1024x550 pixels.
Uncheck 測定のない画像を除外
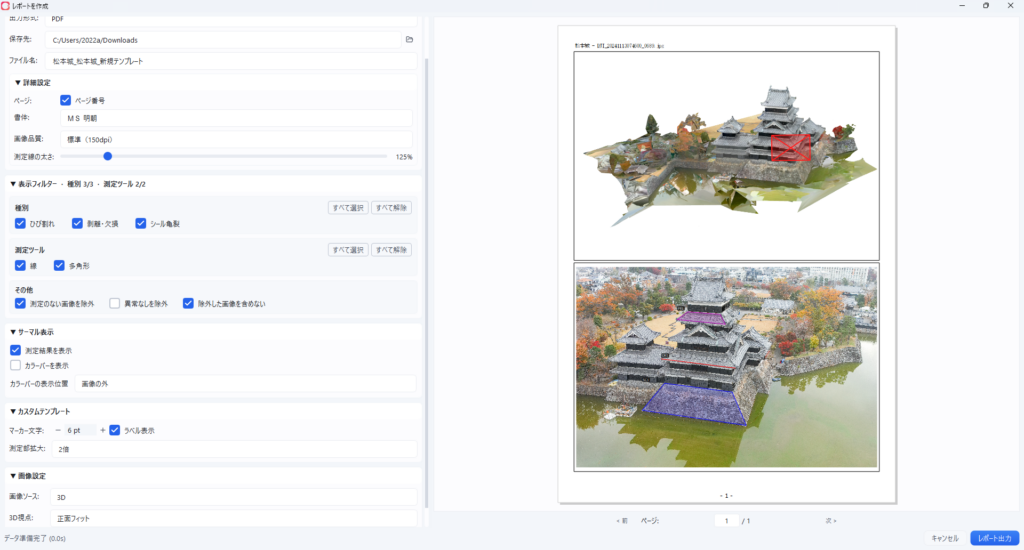pyautogui.click(x=20, y=304)
